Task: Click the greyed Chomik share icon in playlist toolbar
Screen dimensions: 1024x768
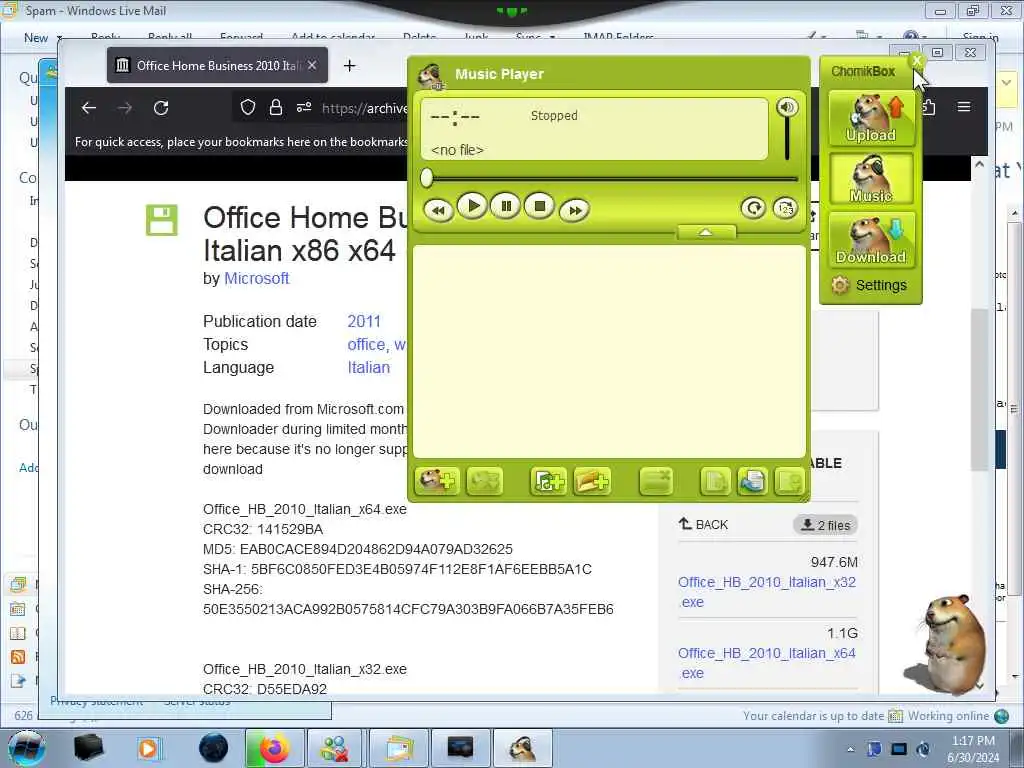Action: coord(484,482)
